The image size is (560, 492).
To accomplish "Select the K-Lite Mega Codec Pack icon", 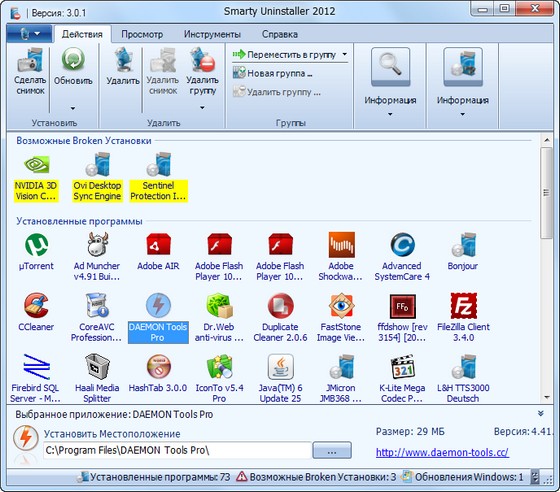I will coord(402,367).
